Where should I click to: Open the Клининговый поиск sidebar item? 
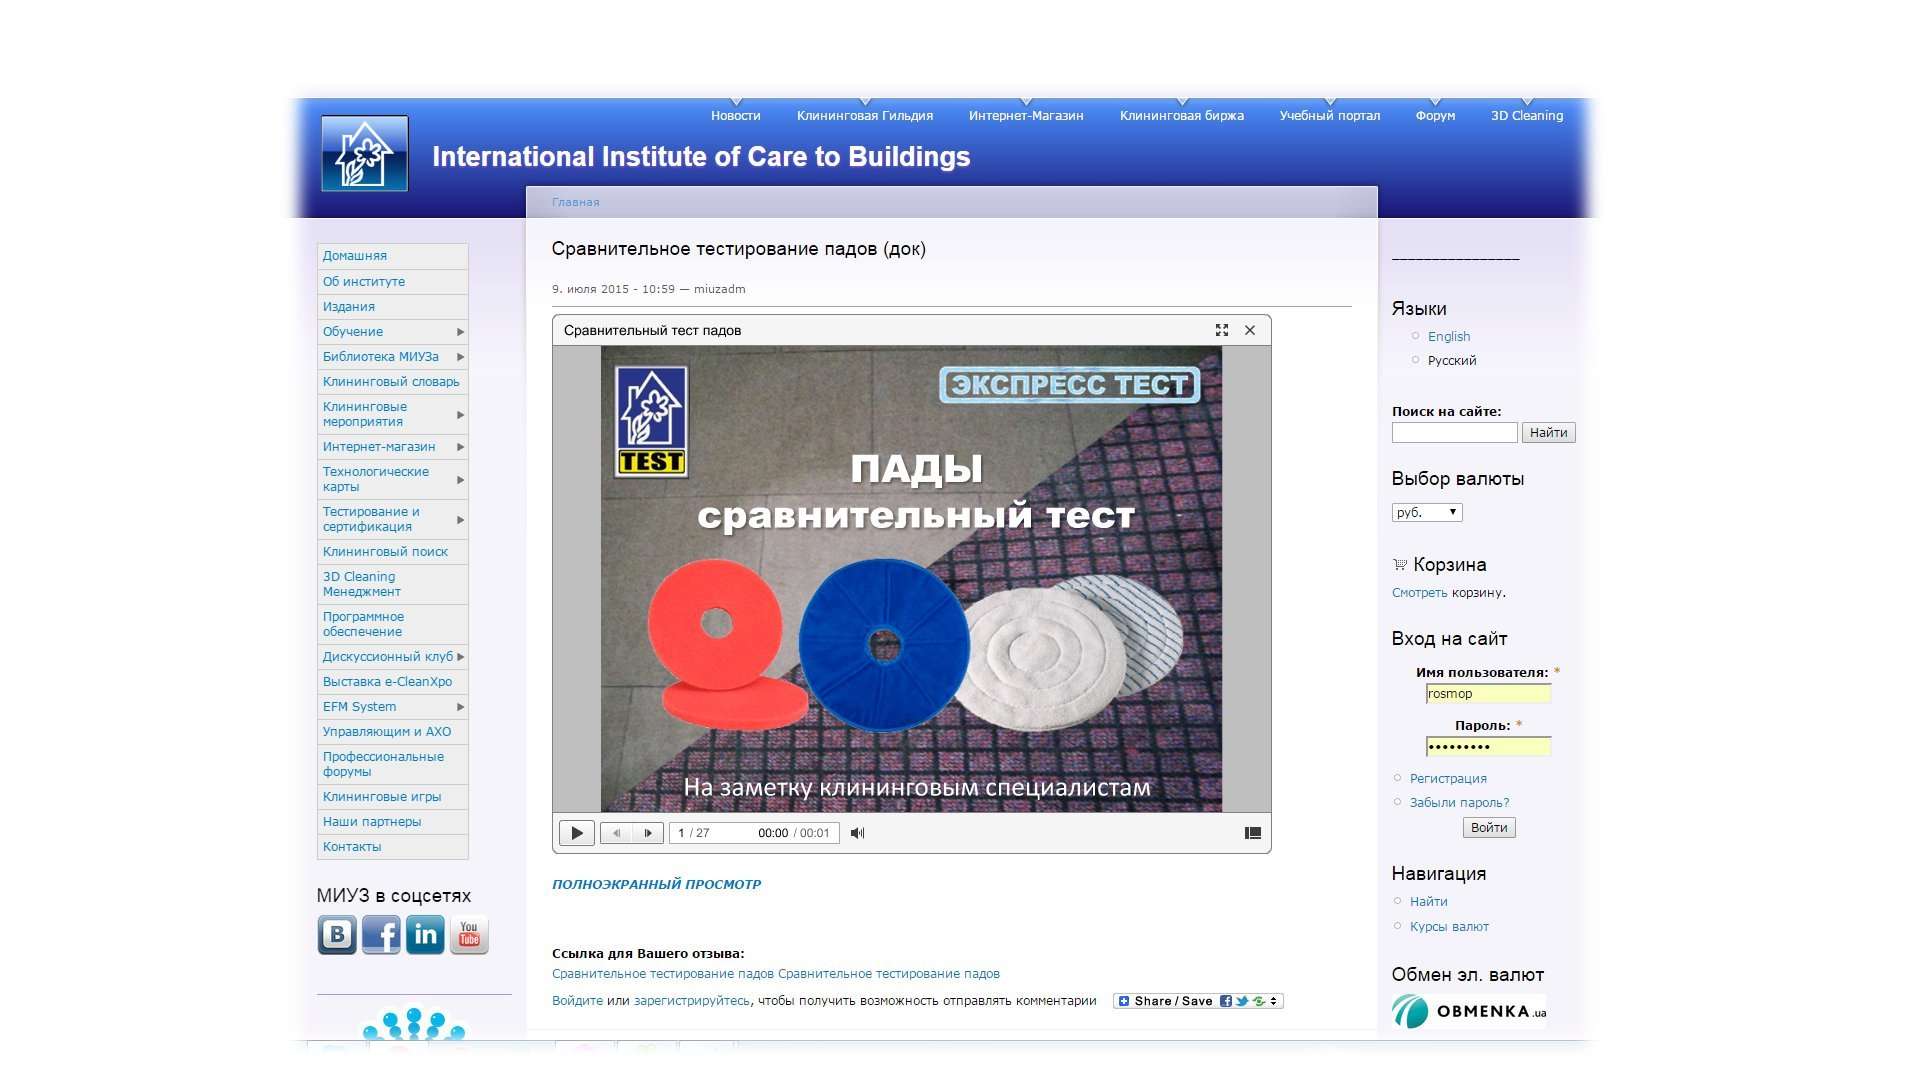pos(392,552)
